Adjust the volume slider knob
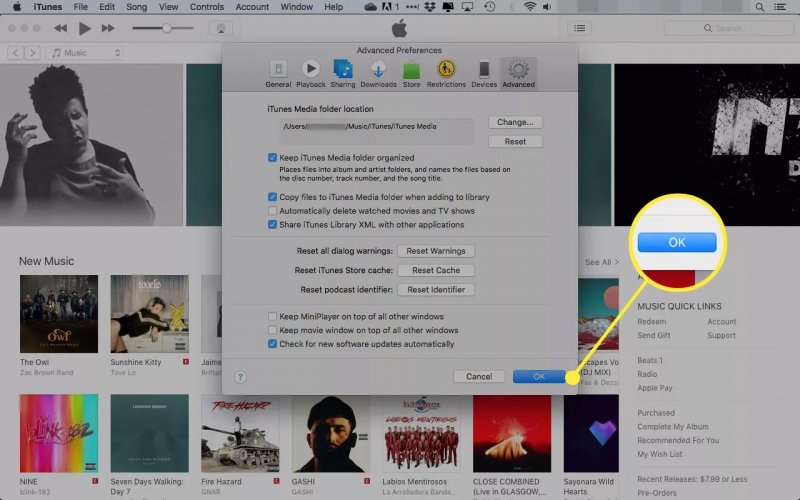800x500 pixels. [x=166, y=28]
